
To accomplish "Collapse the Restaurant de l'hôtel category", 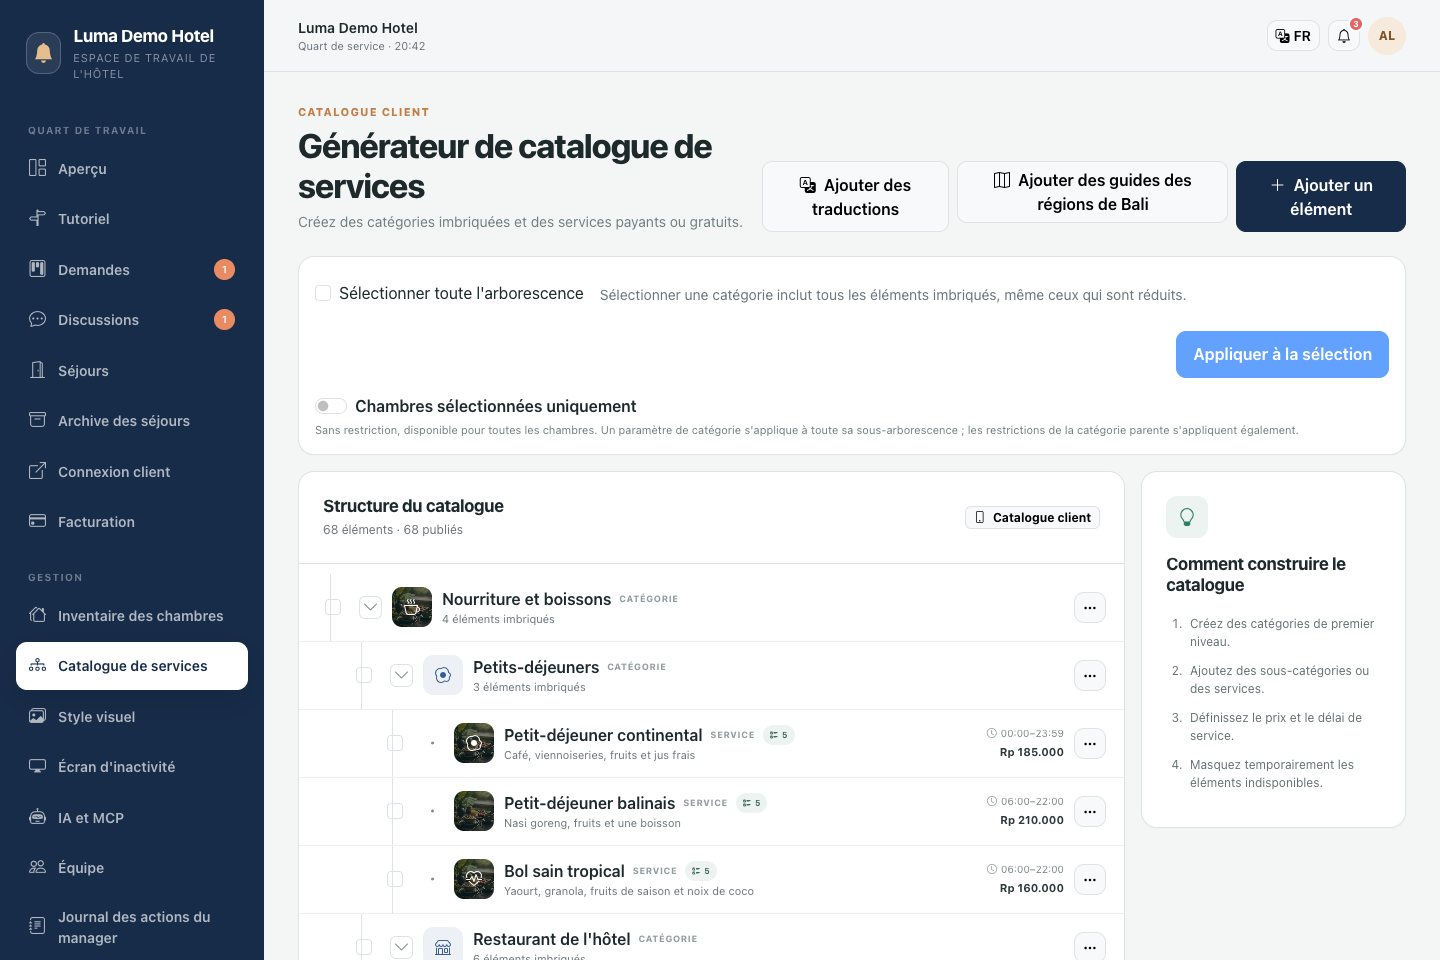I will [401, 947].
